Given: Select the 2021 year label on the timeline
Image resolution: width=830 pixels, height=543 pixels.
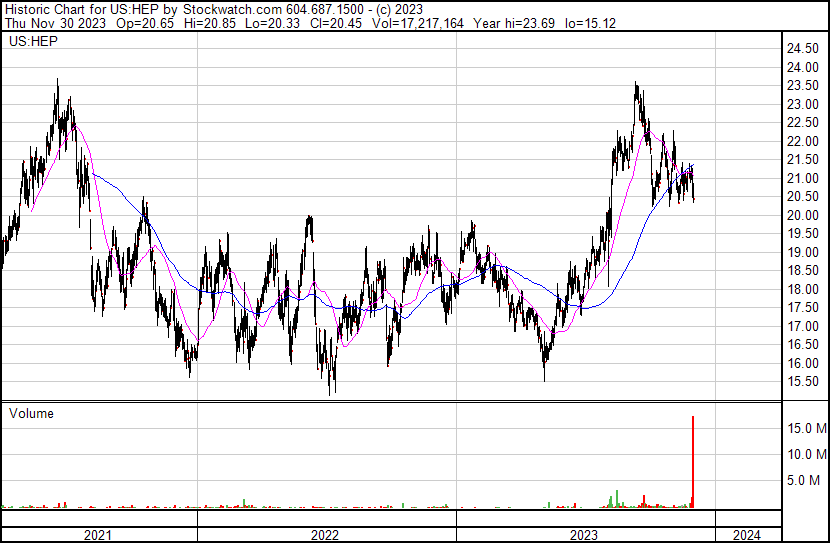Looking at the screenshot, I should pos(97,535).
